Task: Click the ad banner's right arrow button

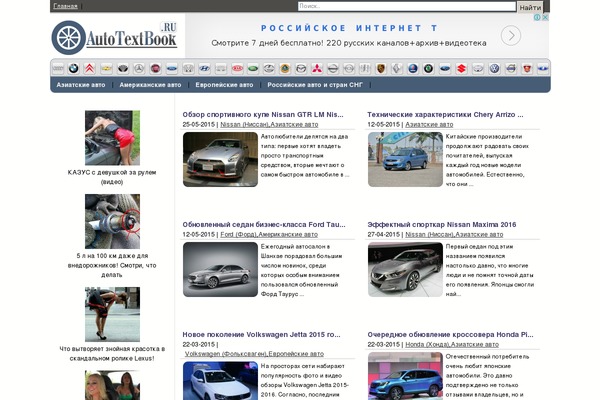Action: (511, 36)
